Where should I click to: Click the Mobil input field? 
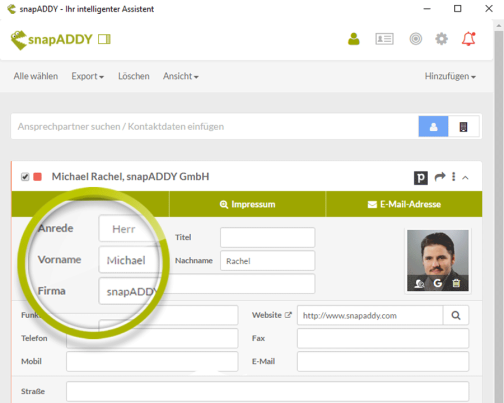pyautogui.click(x=152, y=361)
